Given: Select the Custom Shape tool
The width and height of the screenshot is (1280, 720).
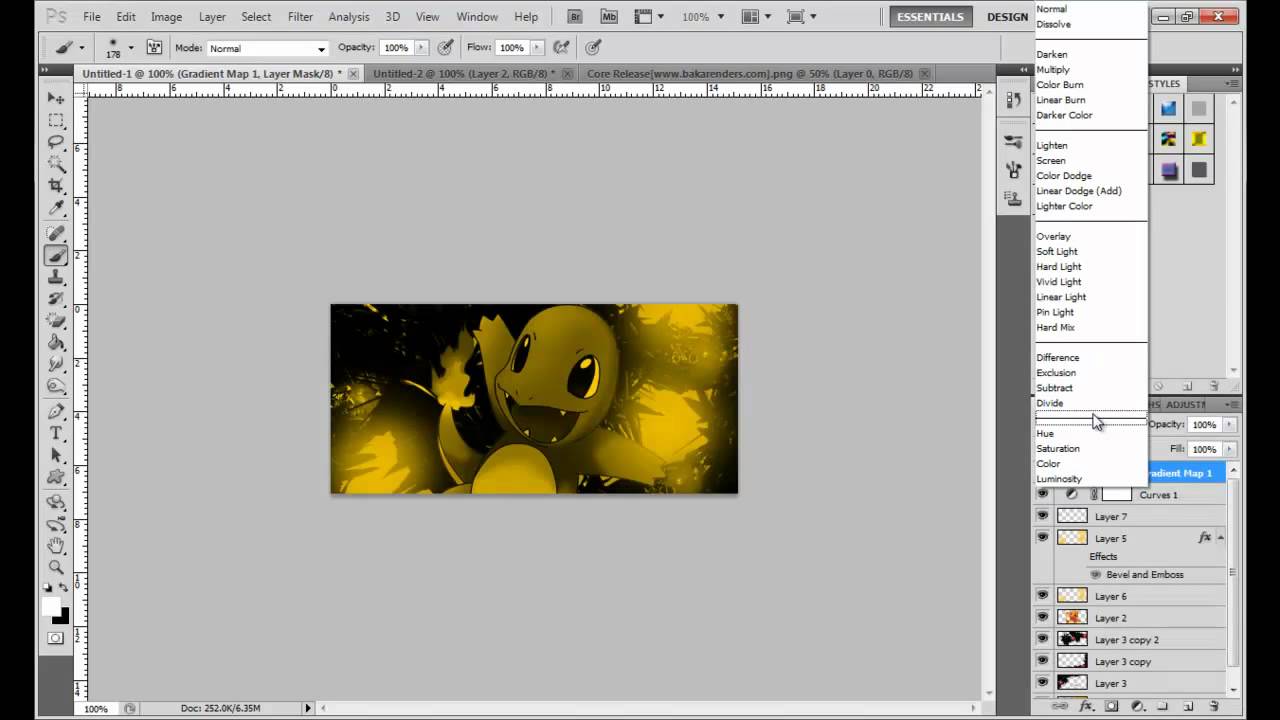Looking at the screenshot, I should coord(56,477).
